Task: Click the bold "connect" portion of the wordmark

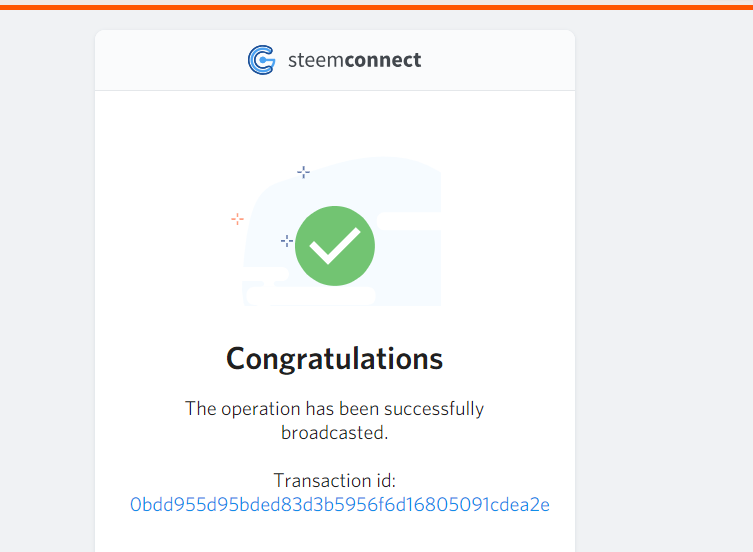Action: point(383,60)
